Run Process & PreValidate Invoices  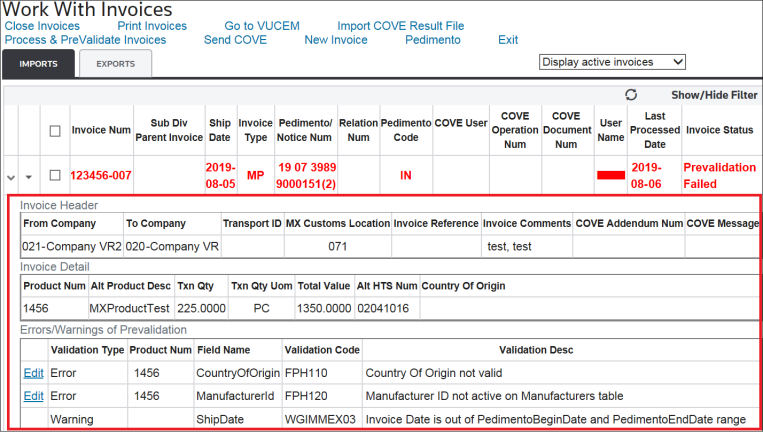(85, 40)
